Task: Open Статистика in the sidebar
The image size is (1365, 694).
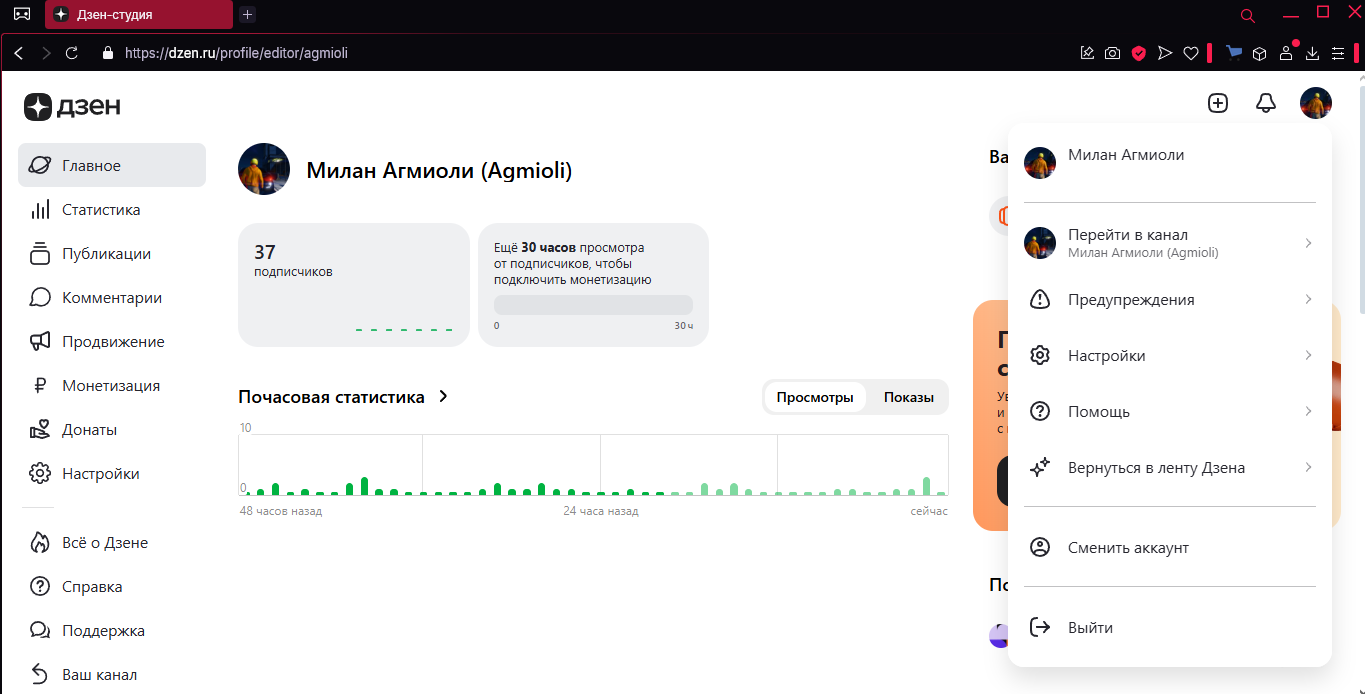Action: click(x=112, y=209)
